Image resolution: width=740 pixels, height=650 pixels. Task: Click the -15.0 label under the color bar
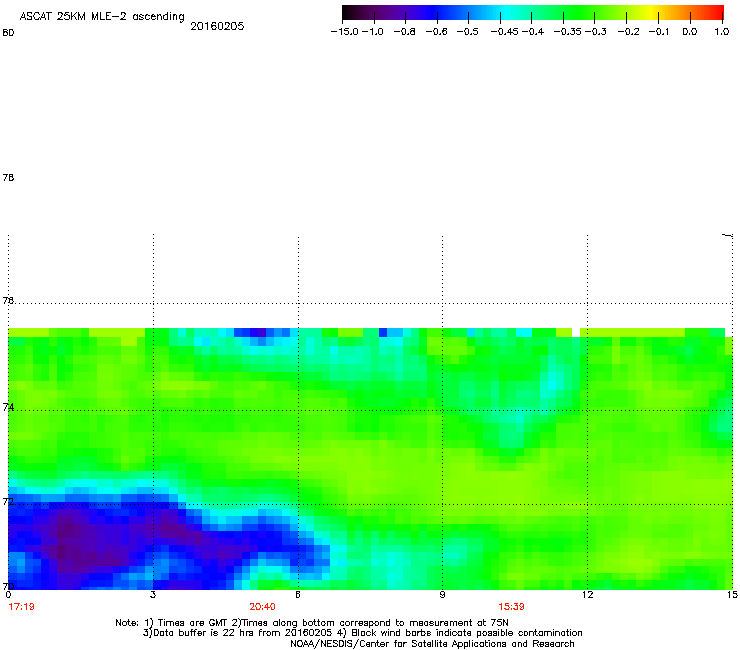point(345,32)
